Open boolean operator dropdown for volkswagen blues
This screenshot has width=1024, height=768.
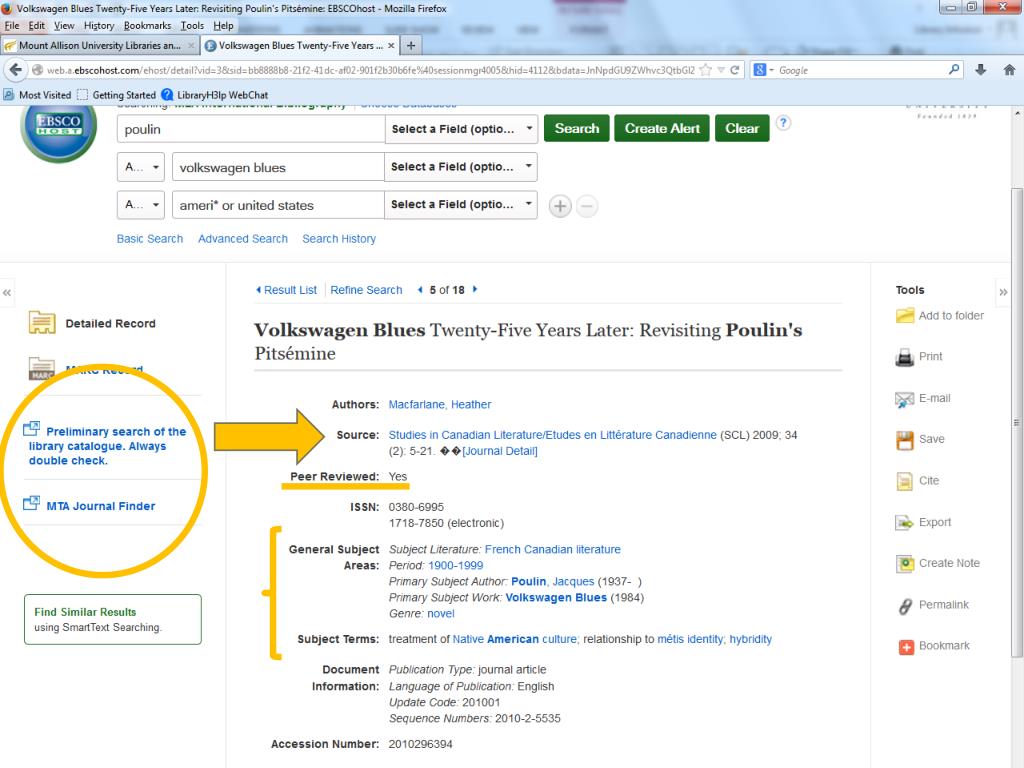(142, 167)
